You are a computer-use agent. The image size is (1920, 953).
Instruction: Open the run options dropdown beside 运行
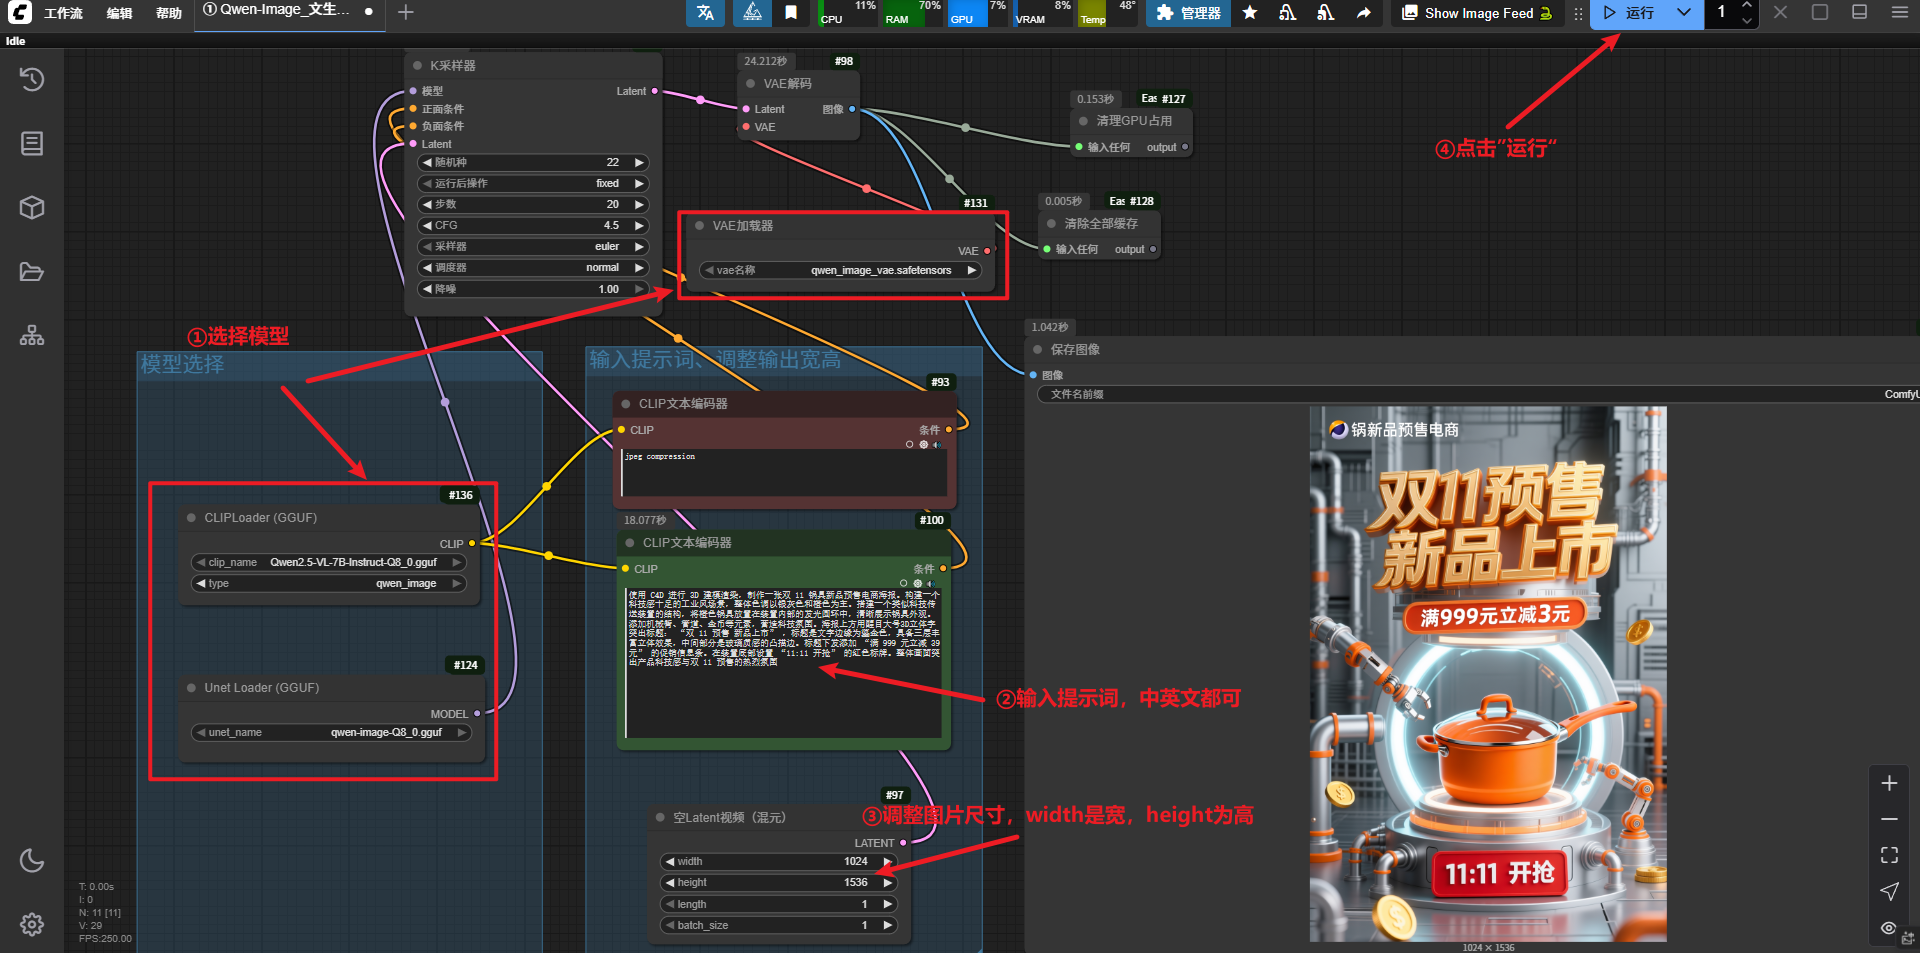1684,13
